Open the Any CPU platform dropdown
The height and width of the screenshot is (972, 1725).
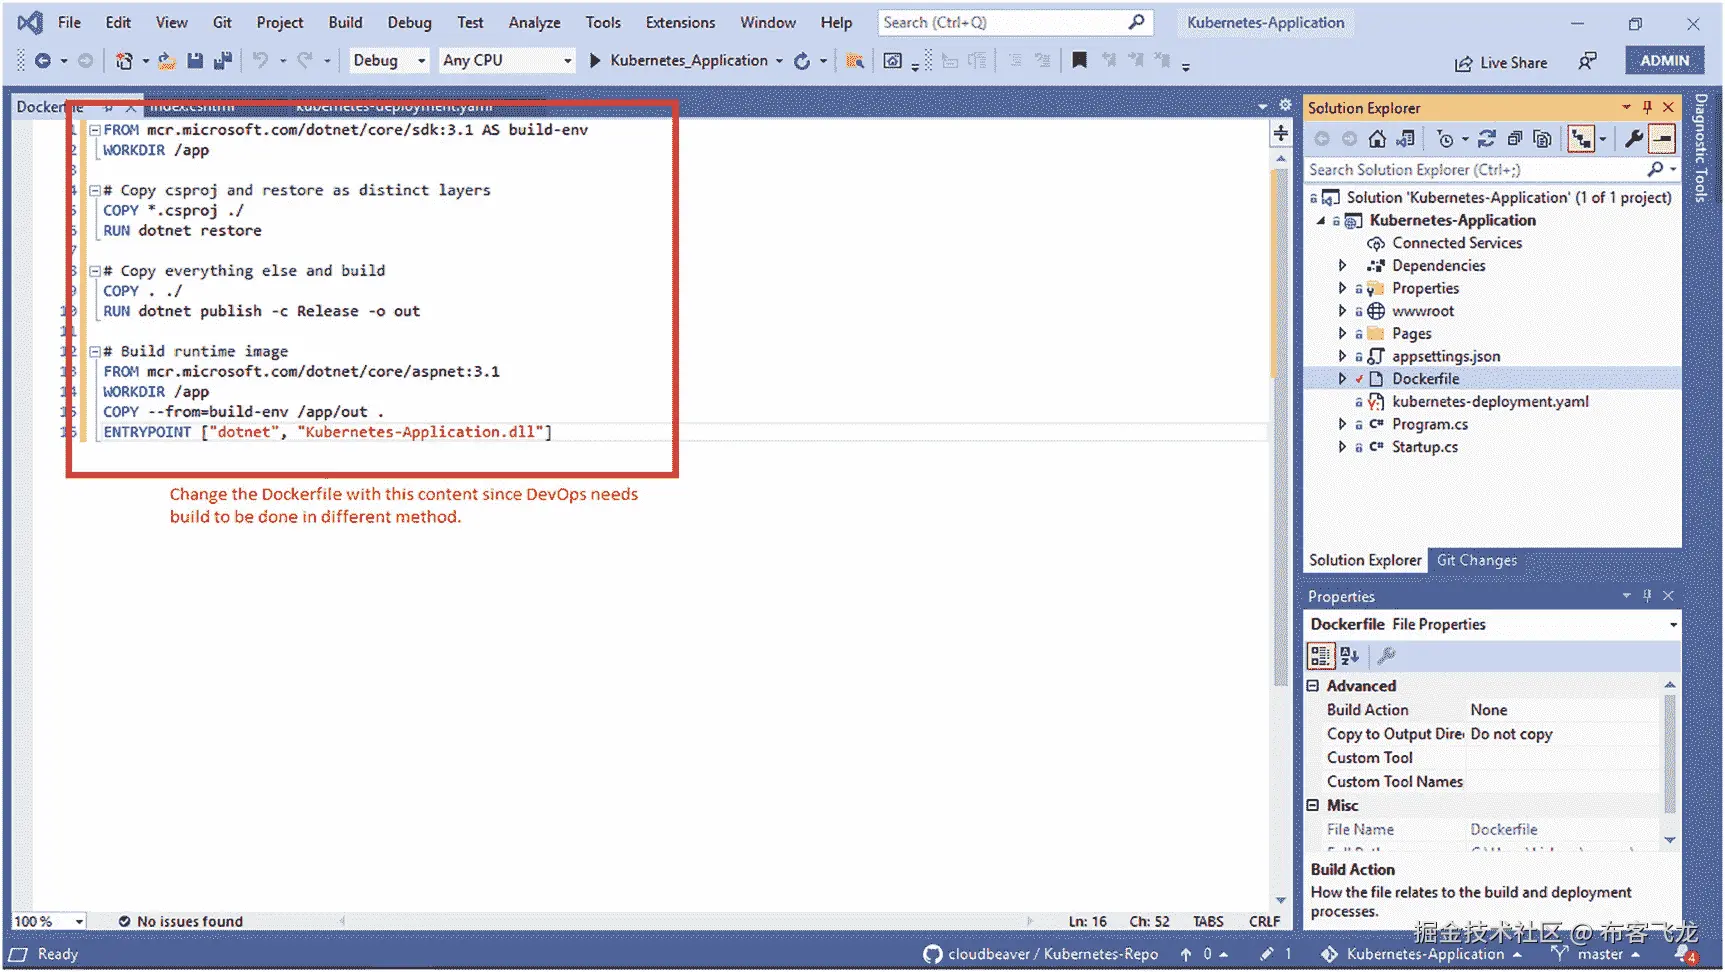click(x=567, y=60)
